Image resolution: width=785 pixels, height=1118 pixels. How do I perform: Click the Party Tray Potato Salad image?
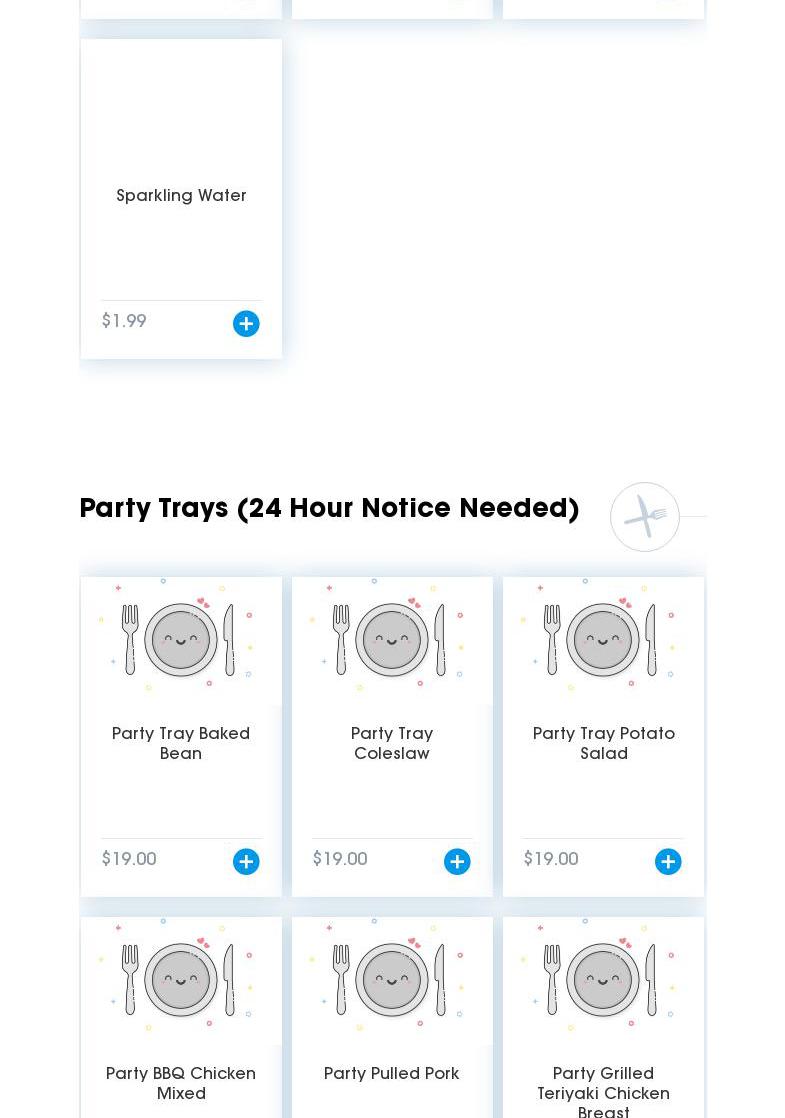point(604,637)
